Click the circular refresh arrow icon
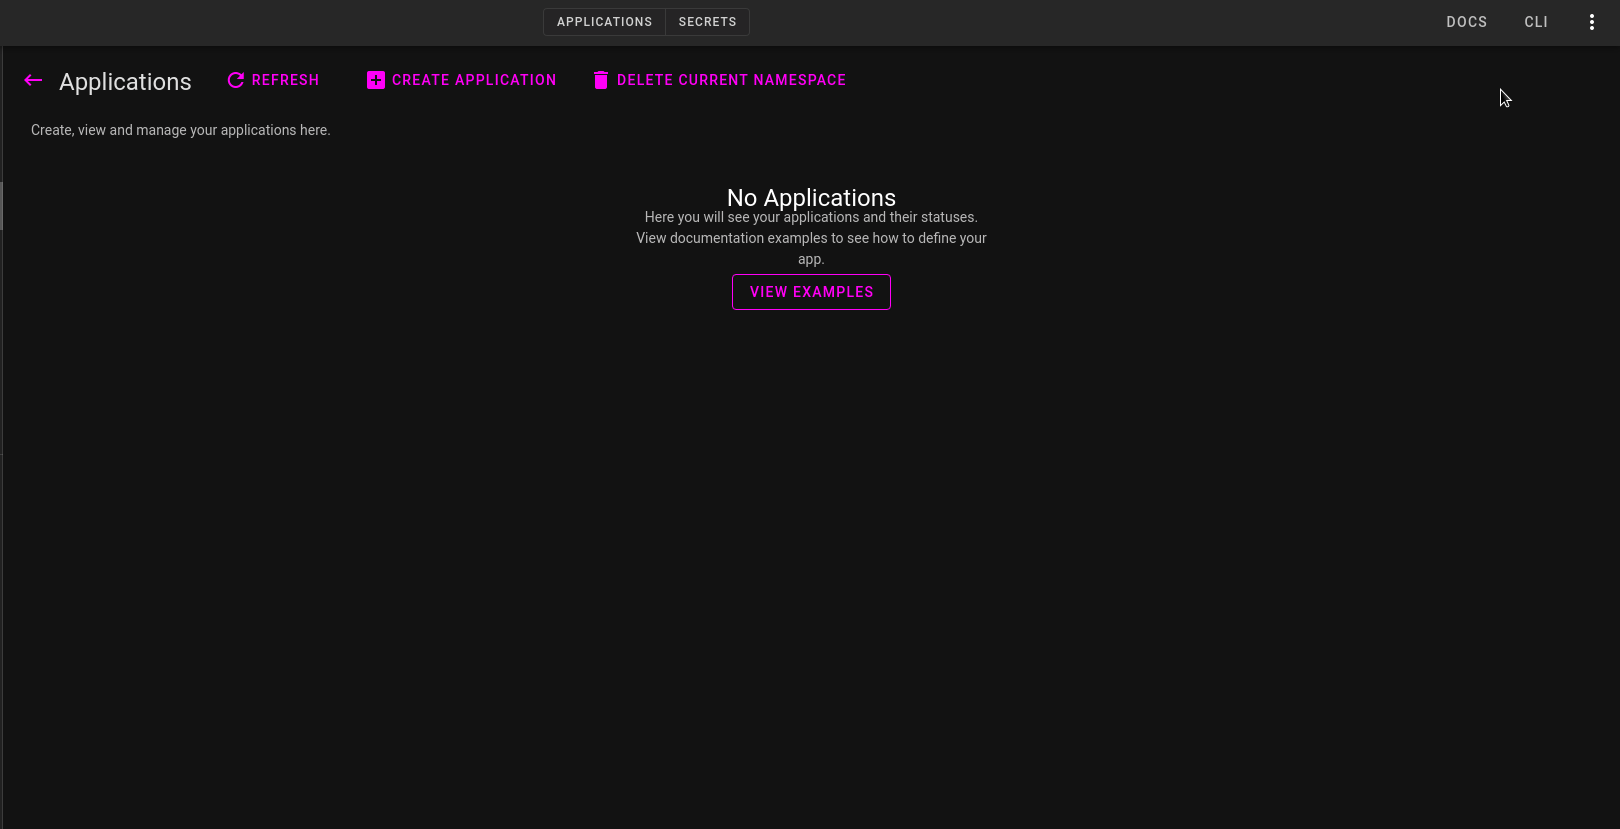Screen dimensions: 1620x829 tap(236, 80)
